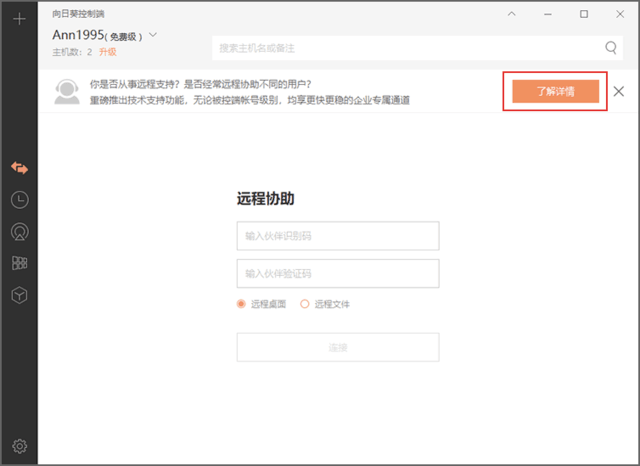Click the 升级 upgrade link
Screen dimensions: 640x466
[107, 52]
